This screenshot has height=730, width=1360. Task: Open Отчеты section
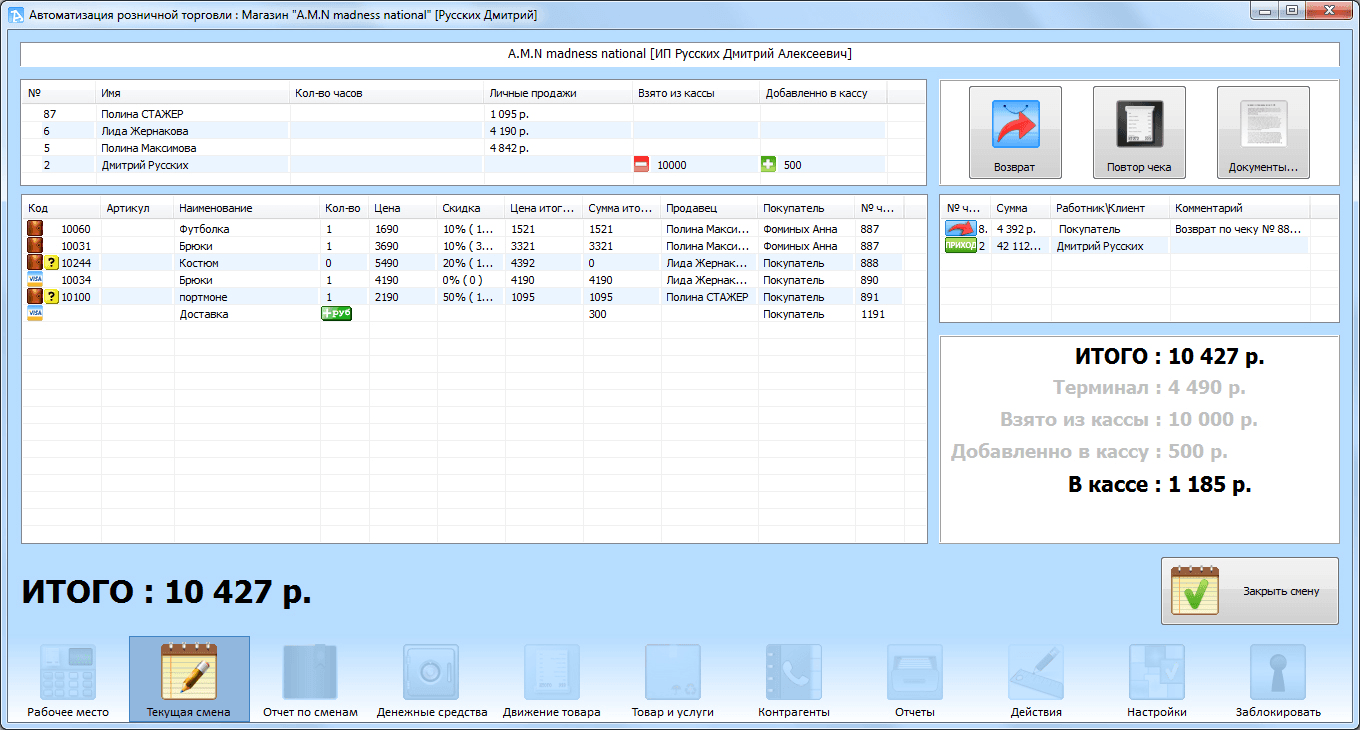tap(915, 681)
